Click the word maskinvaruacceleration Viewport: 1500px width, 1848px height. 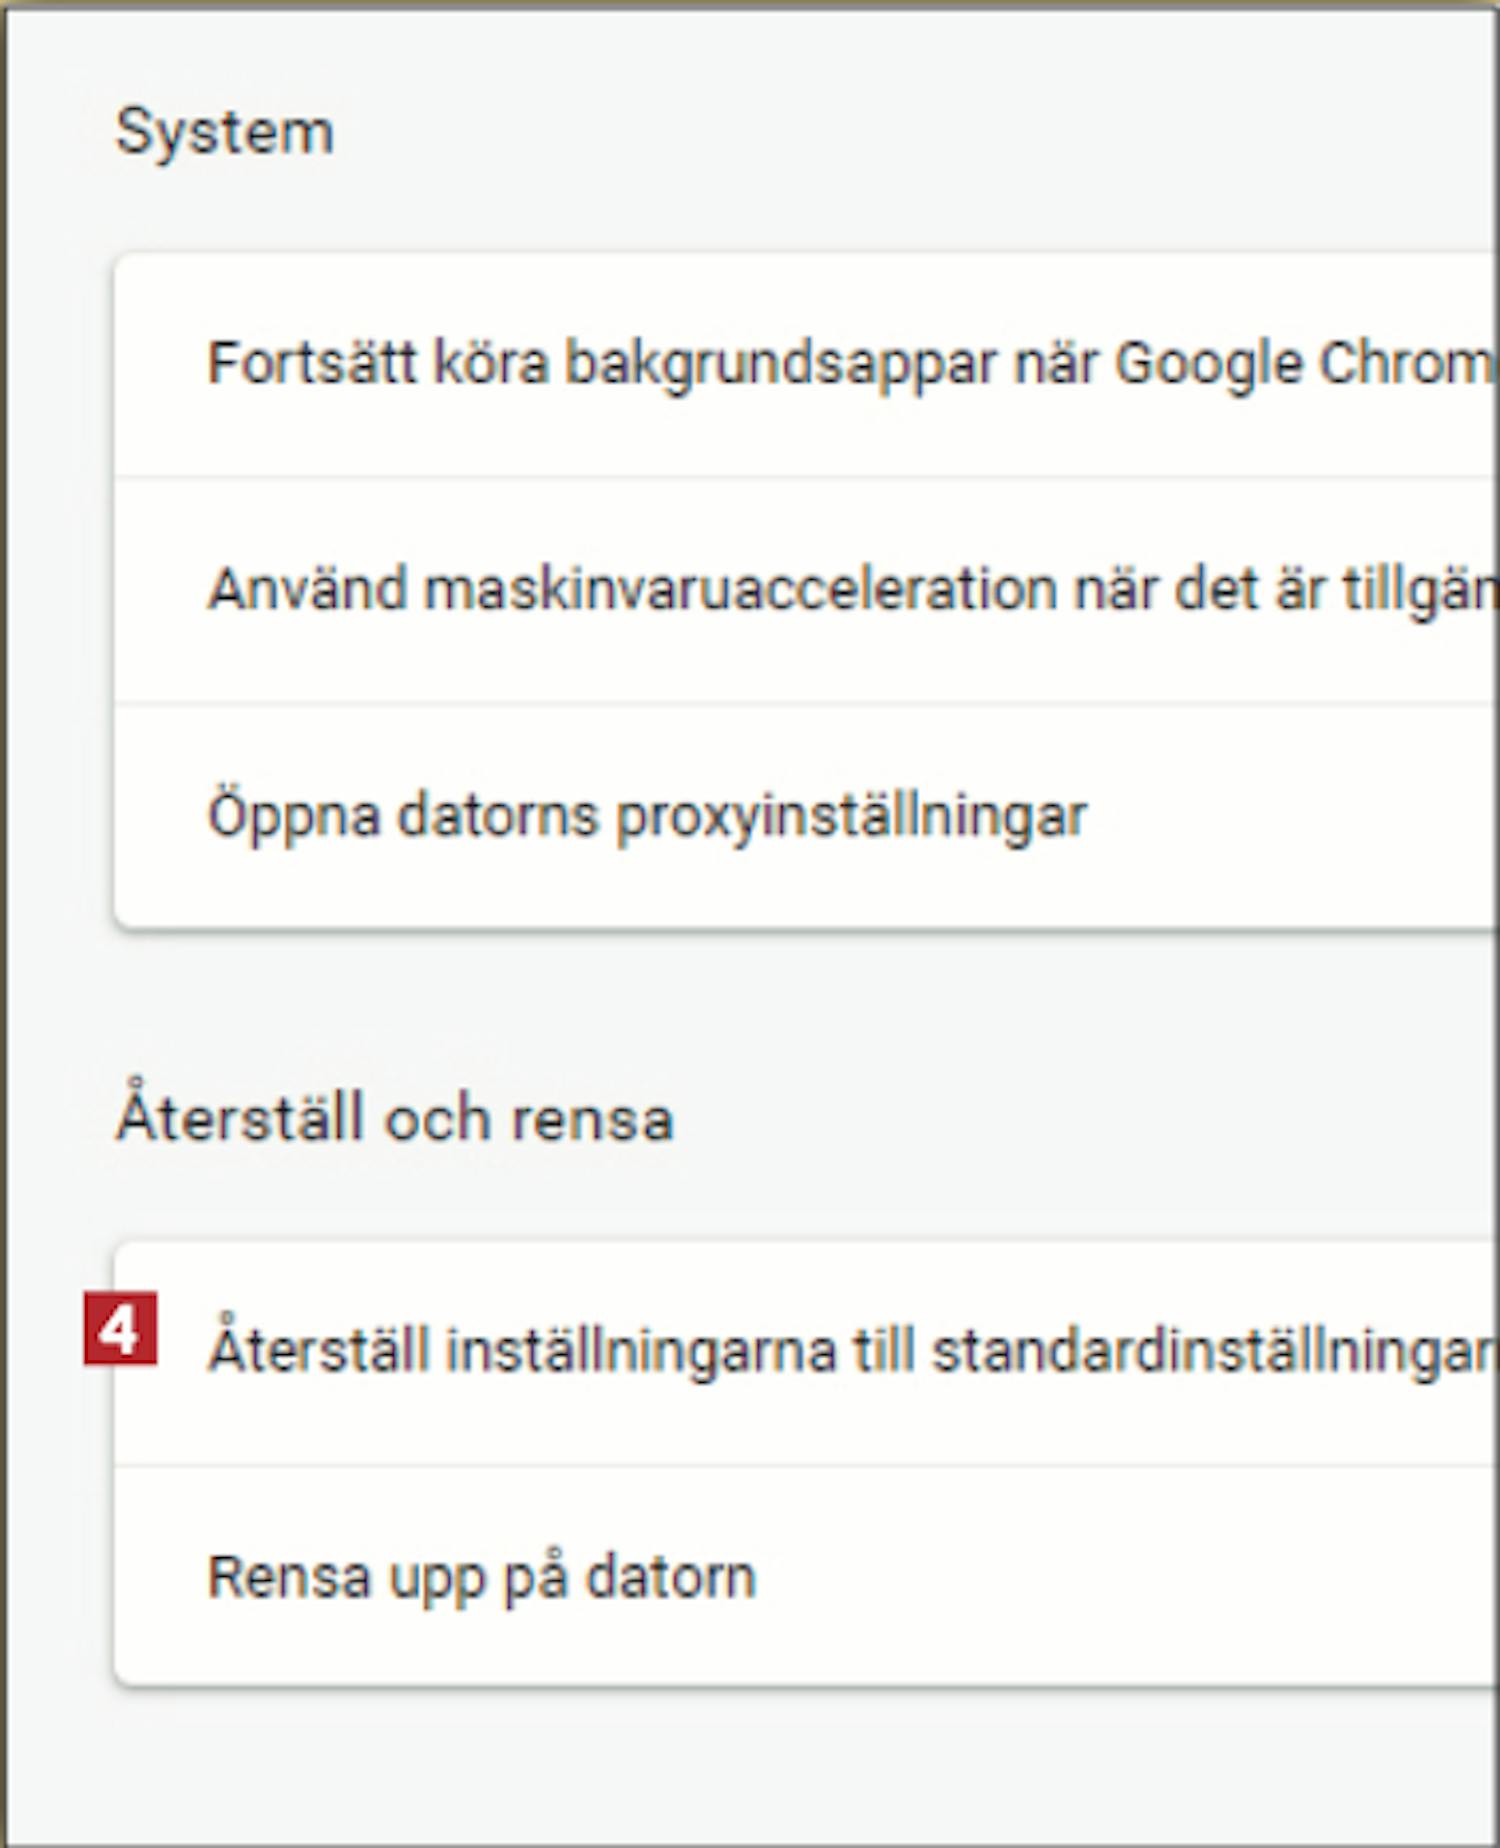point(740,589)
